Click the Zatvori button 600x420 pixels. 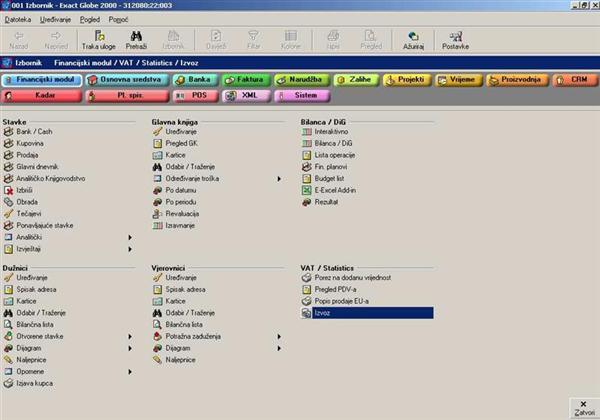point(581,406)
